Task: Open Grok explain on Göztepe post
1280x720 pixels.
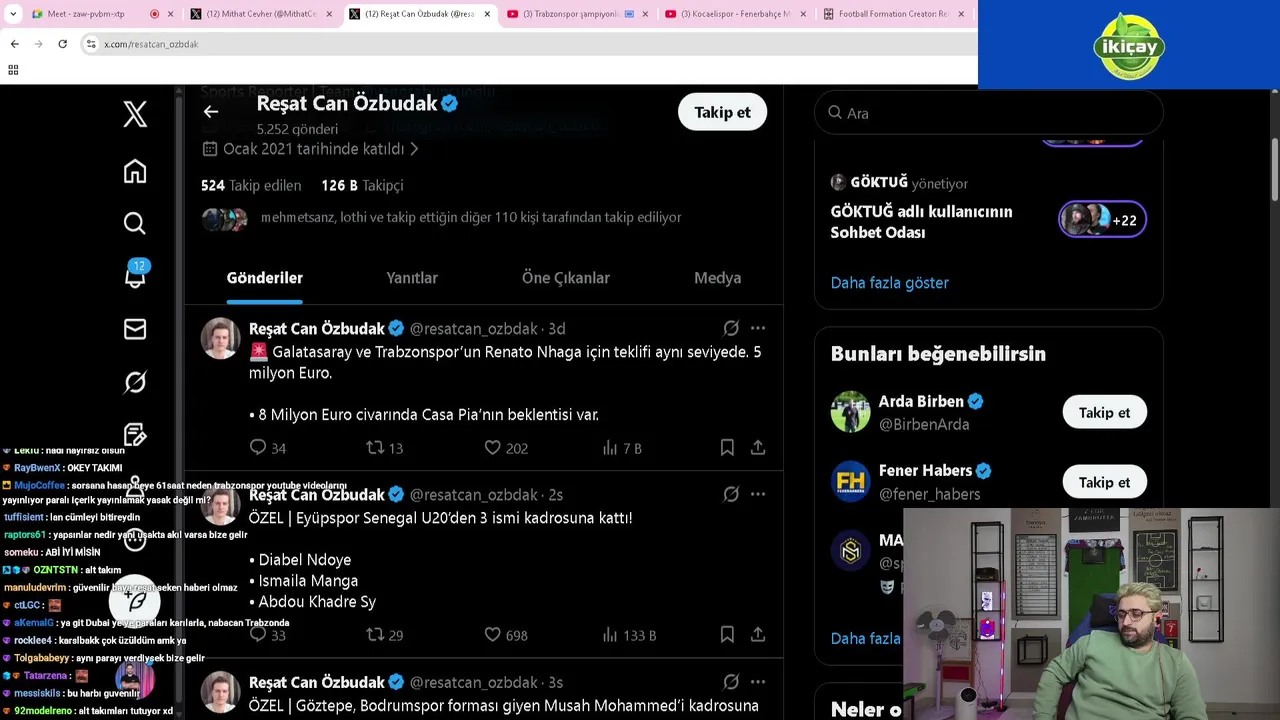Action: coord(731,682)
